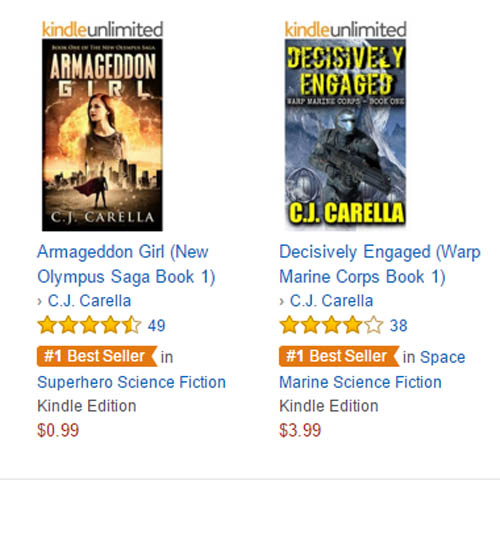View the 38 reviews for Decisively Engaged

pos(399,326)
